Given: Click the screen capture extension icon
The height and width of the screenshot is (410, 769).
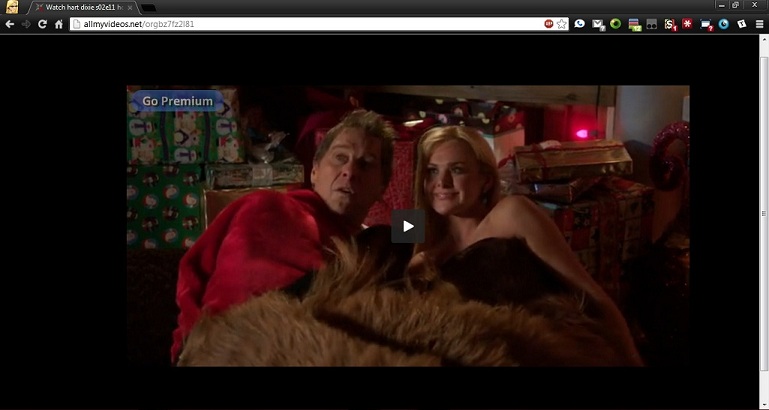Looking at the screenshot, I should click(x=706, y=25).
